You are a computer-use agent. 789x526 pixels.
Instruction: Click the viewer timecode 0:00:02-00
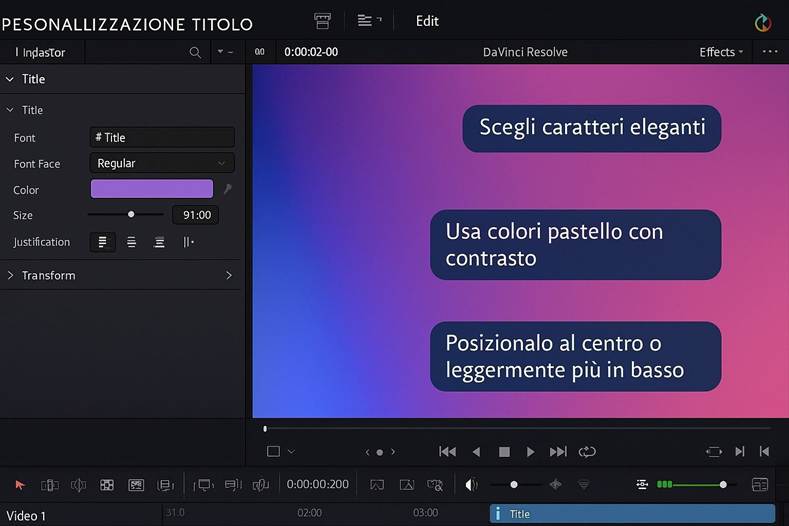coord(311,52)
